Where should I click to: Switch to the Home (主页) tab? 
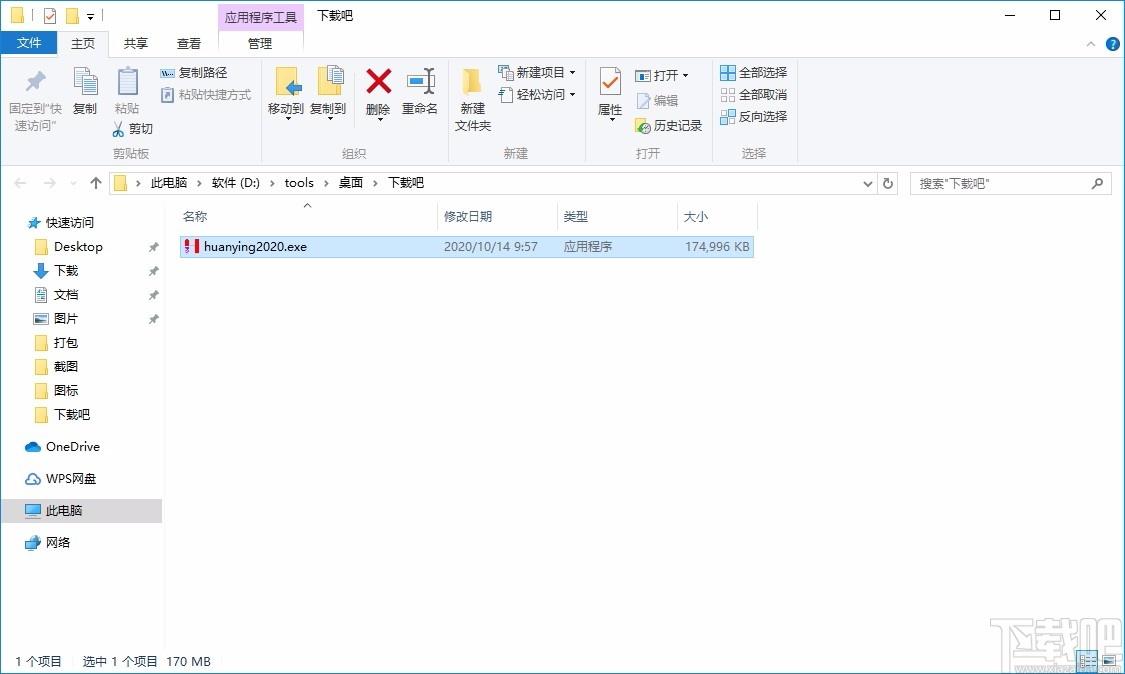[x=83, y=44]
